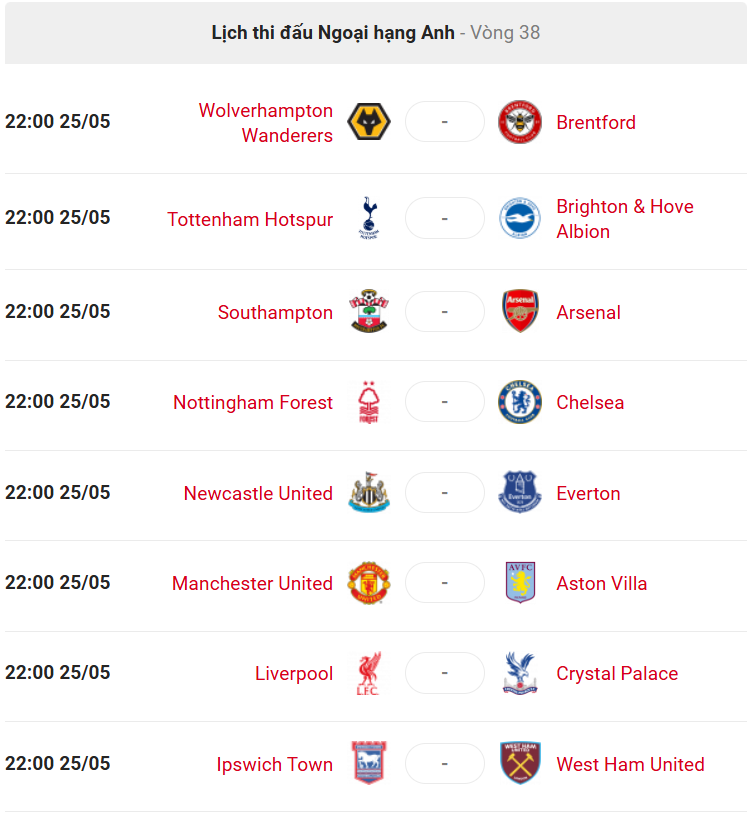Viewport: 747px width, 827px height.
Task: Open the Ipswich Town team link
Action: (x=274, y=764)
